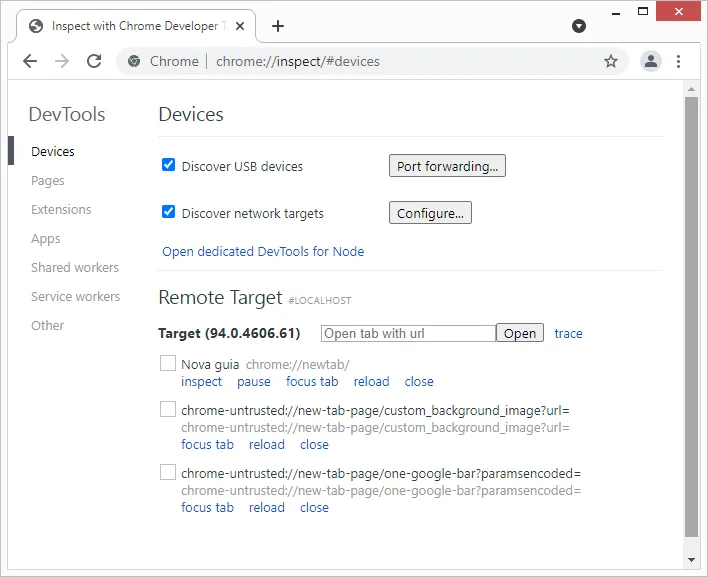Uncheck Discover network targets
The width and height of the screenshot is (708, 577).
[169, 212]
